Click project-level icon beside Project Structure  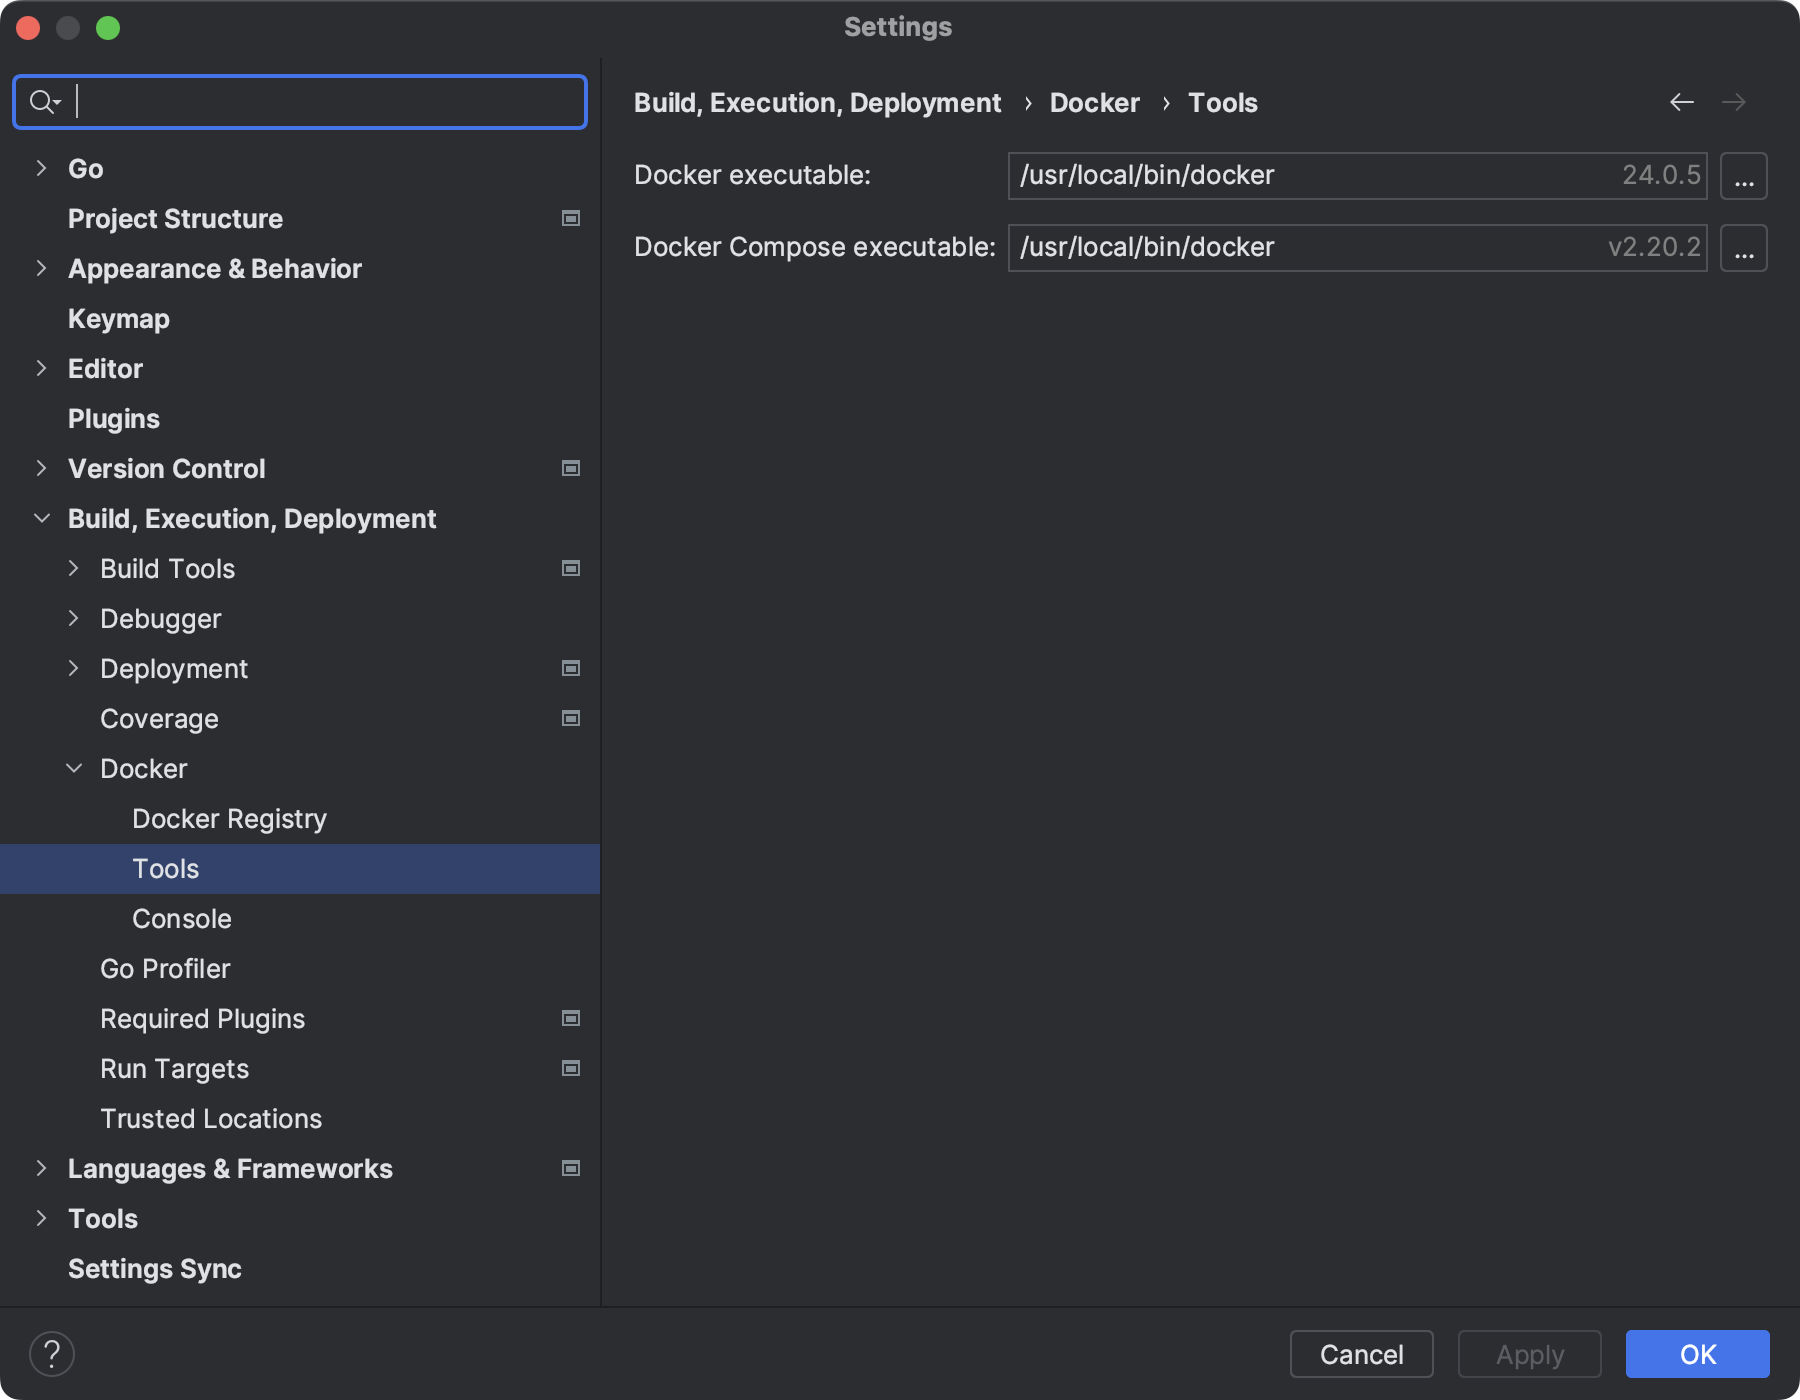coord(571,218)
